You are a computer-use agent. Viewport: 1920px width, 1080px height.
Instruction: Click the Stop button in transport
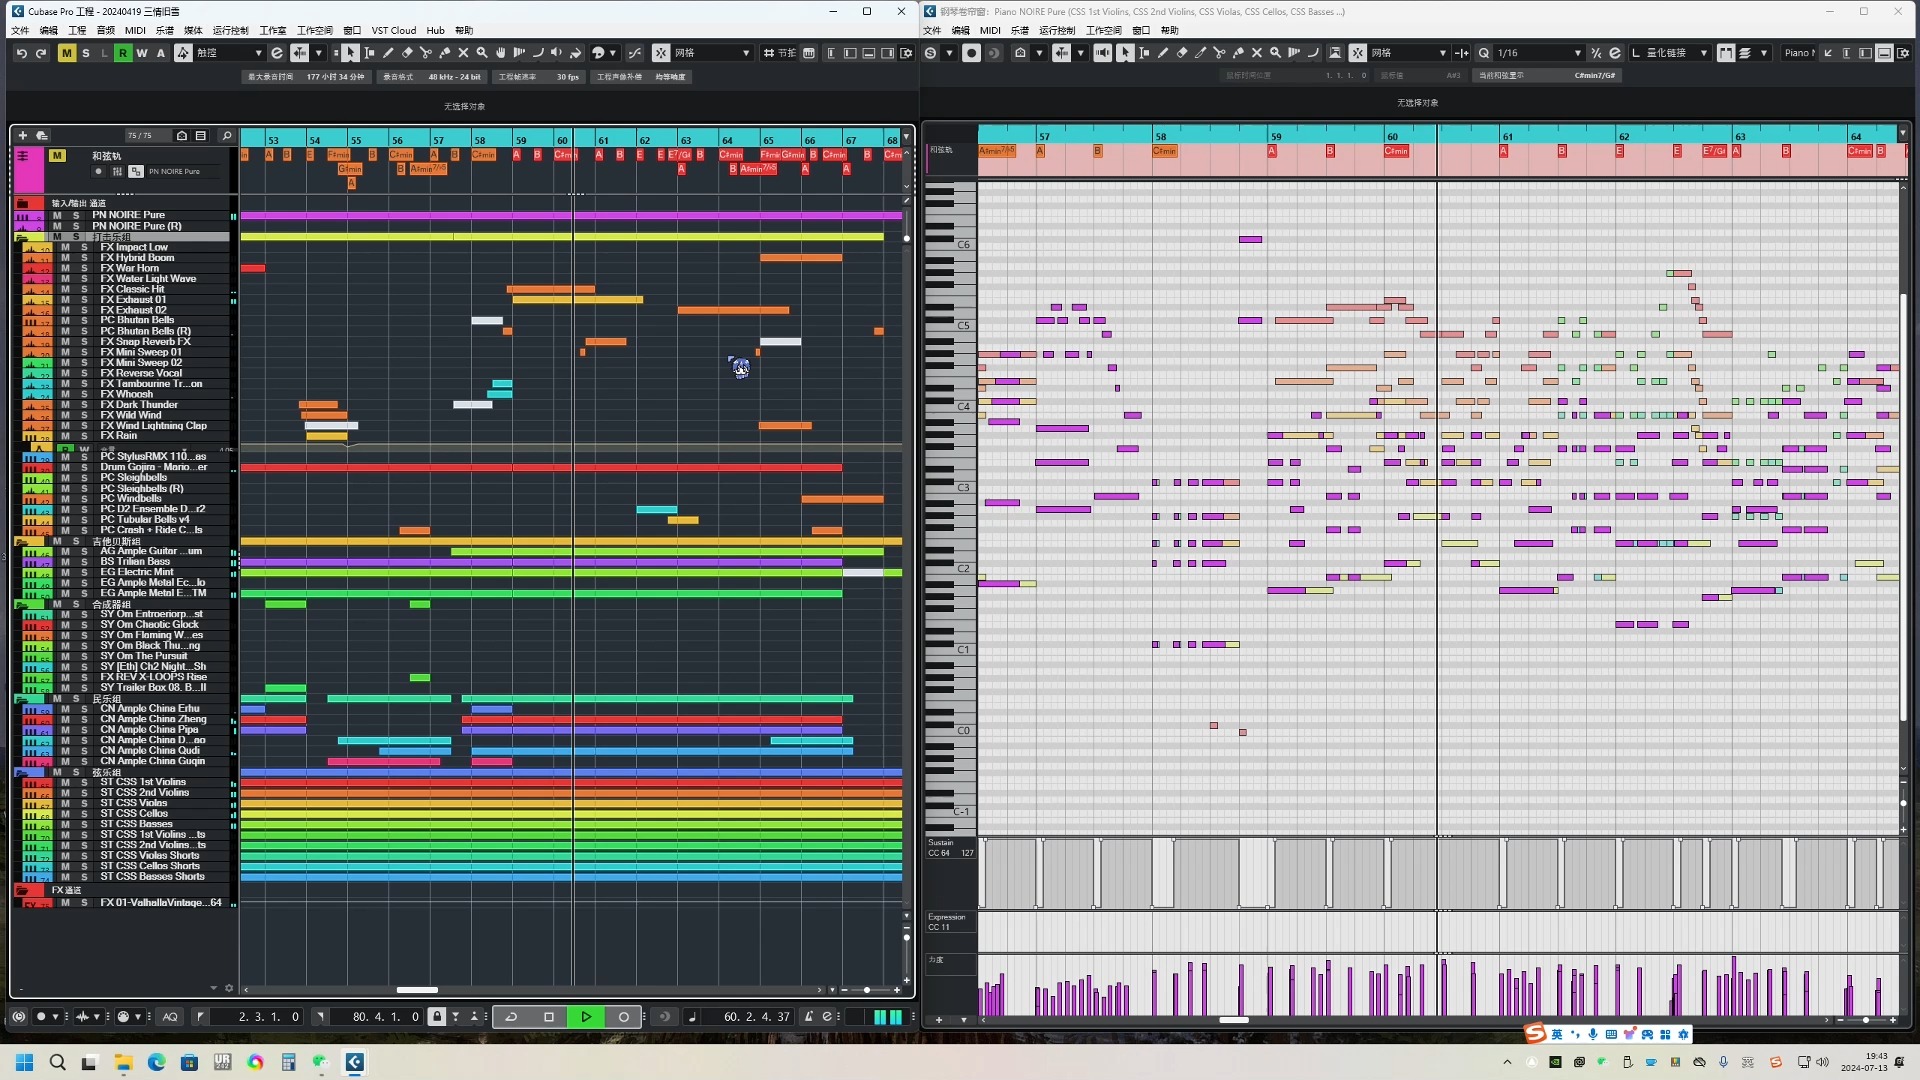pos(548,1017)
